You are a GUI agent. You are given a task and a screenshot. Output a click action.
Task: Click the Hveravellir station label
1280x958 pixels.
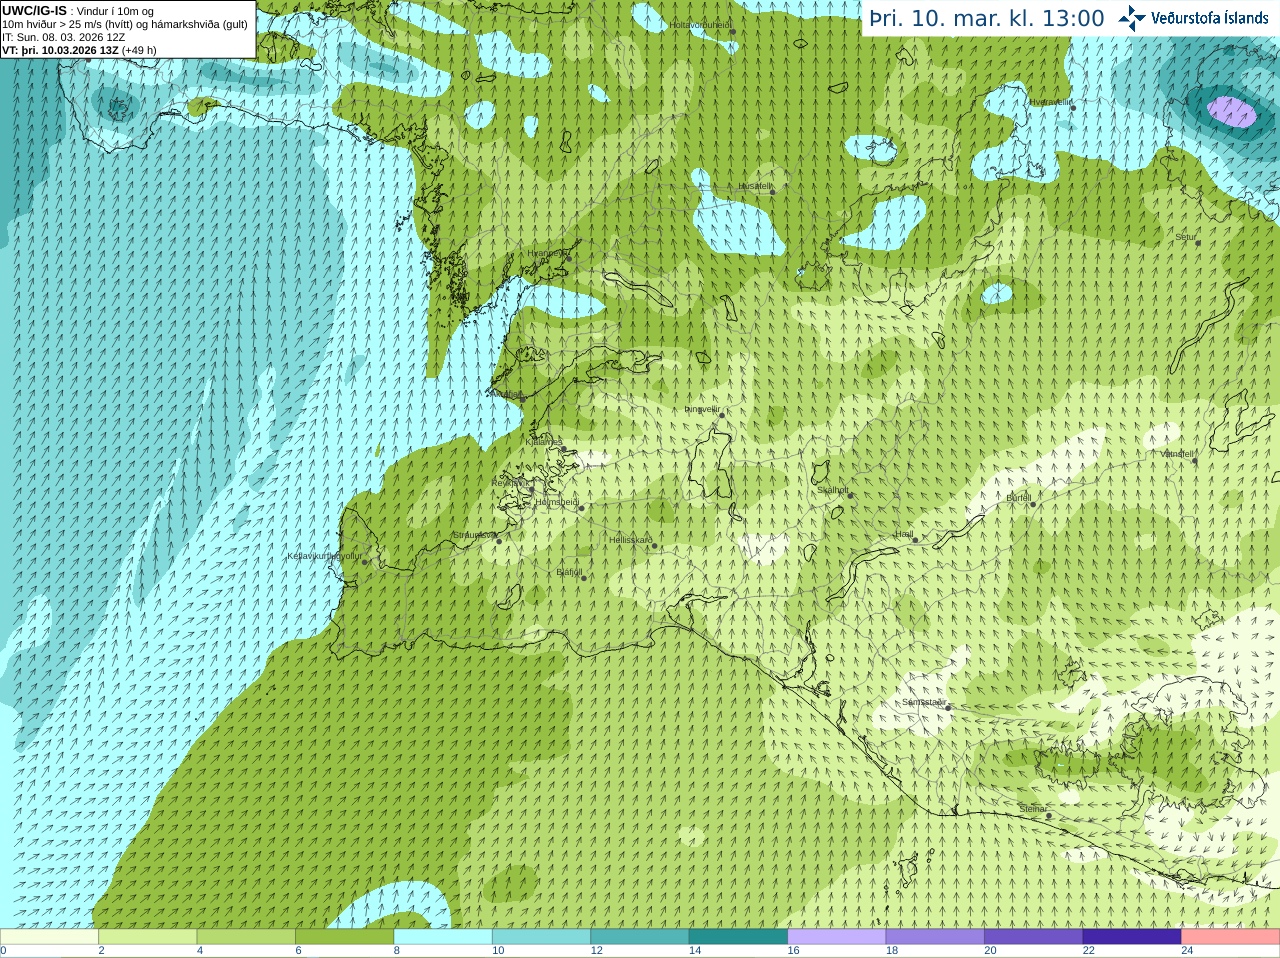tap(1050, 102)
